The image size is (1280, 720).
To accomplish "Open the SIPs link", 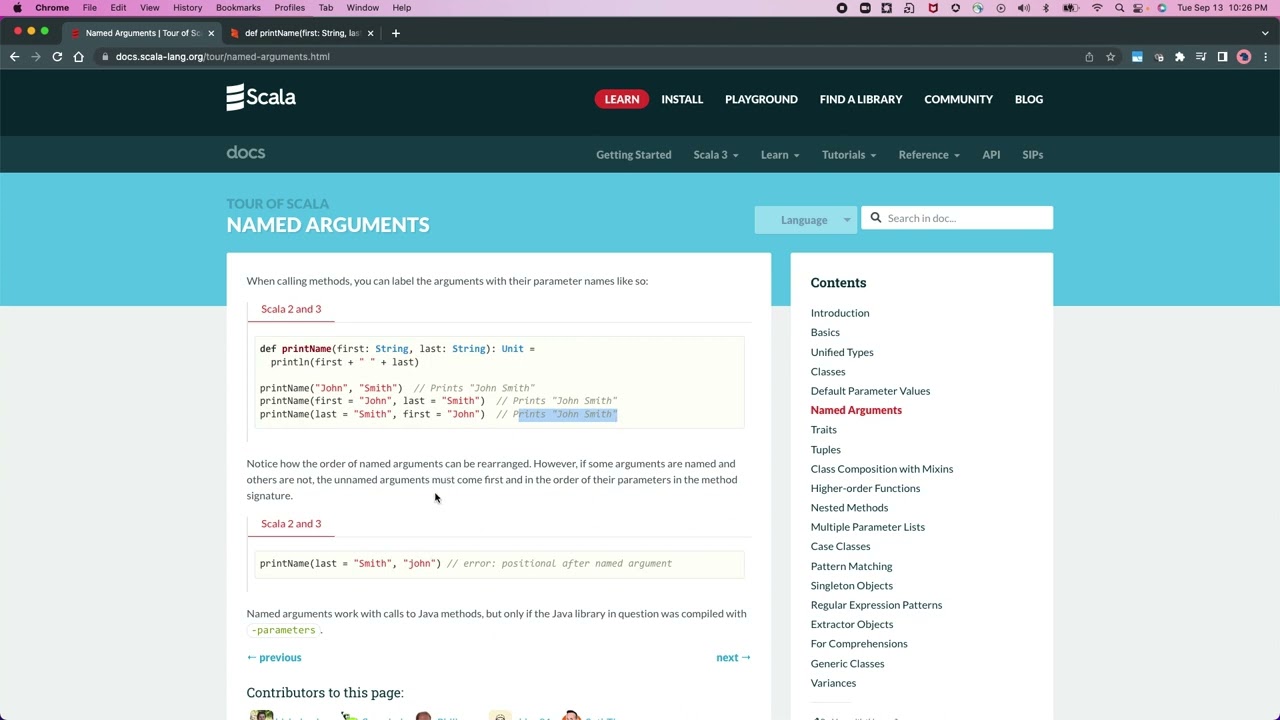I will (1033, 155).
